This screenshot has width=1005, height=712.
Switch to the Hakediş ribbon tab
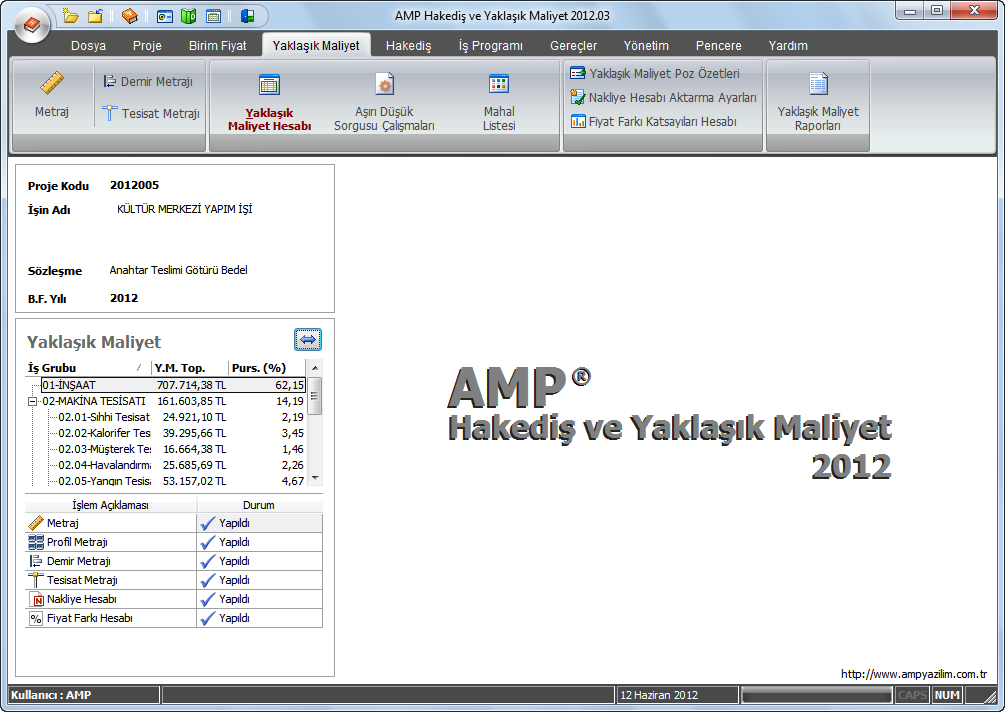[x=408, y=45]
